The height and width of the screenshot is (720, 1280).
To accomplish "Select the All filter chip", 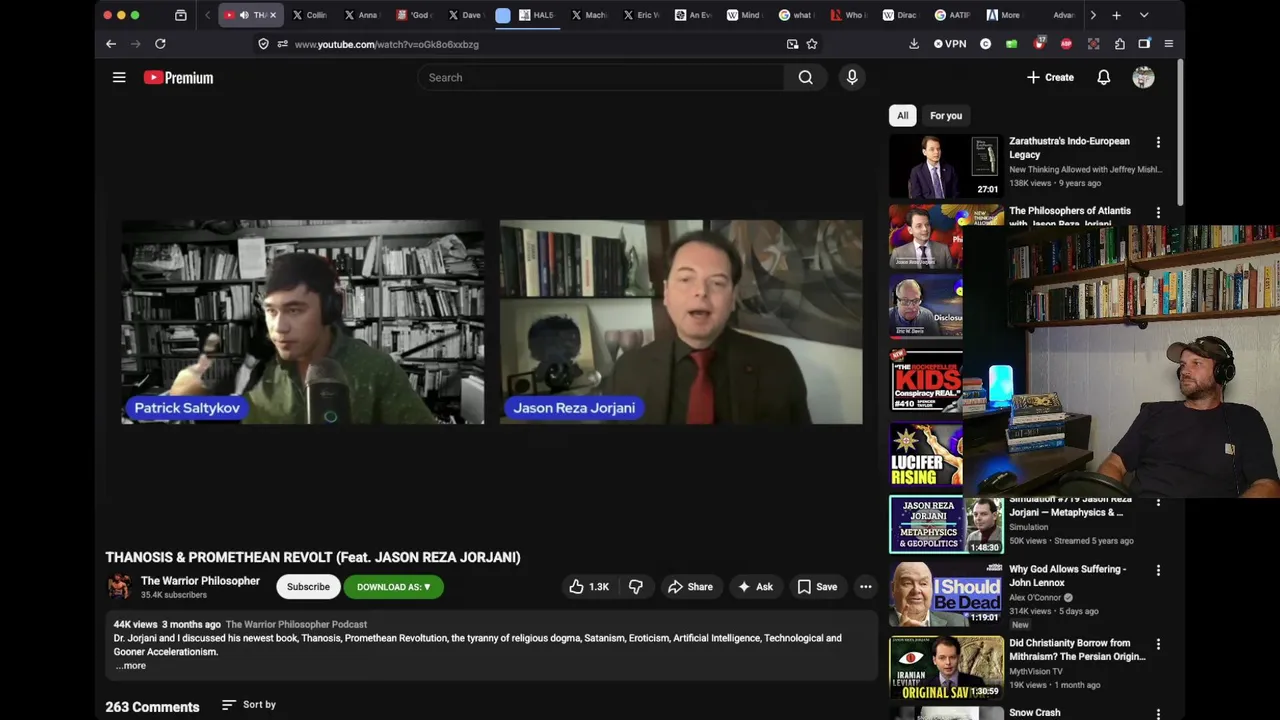I will pyautogui.click(x=902, y=115).
